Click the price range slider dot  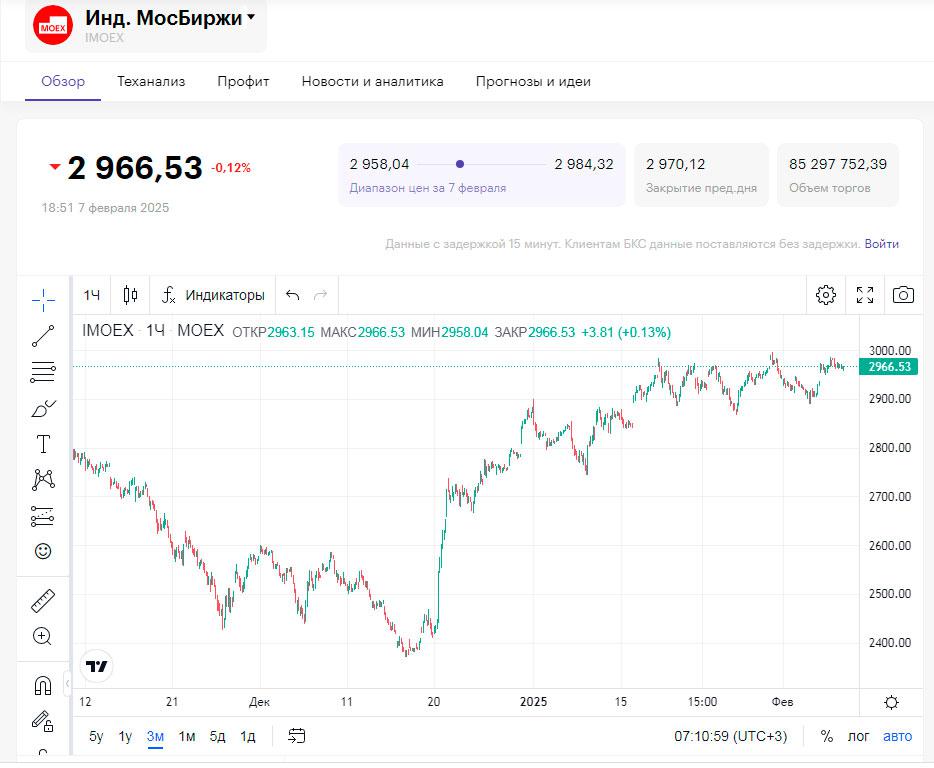click(460, 164)
